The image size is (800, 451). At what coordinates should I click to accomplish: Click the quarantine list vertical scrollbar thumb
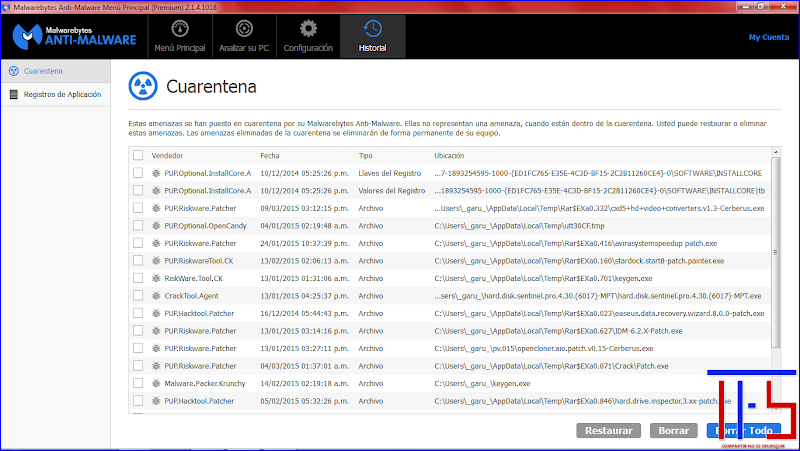(776, 253)
